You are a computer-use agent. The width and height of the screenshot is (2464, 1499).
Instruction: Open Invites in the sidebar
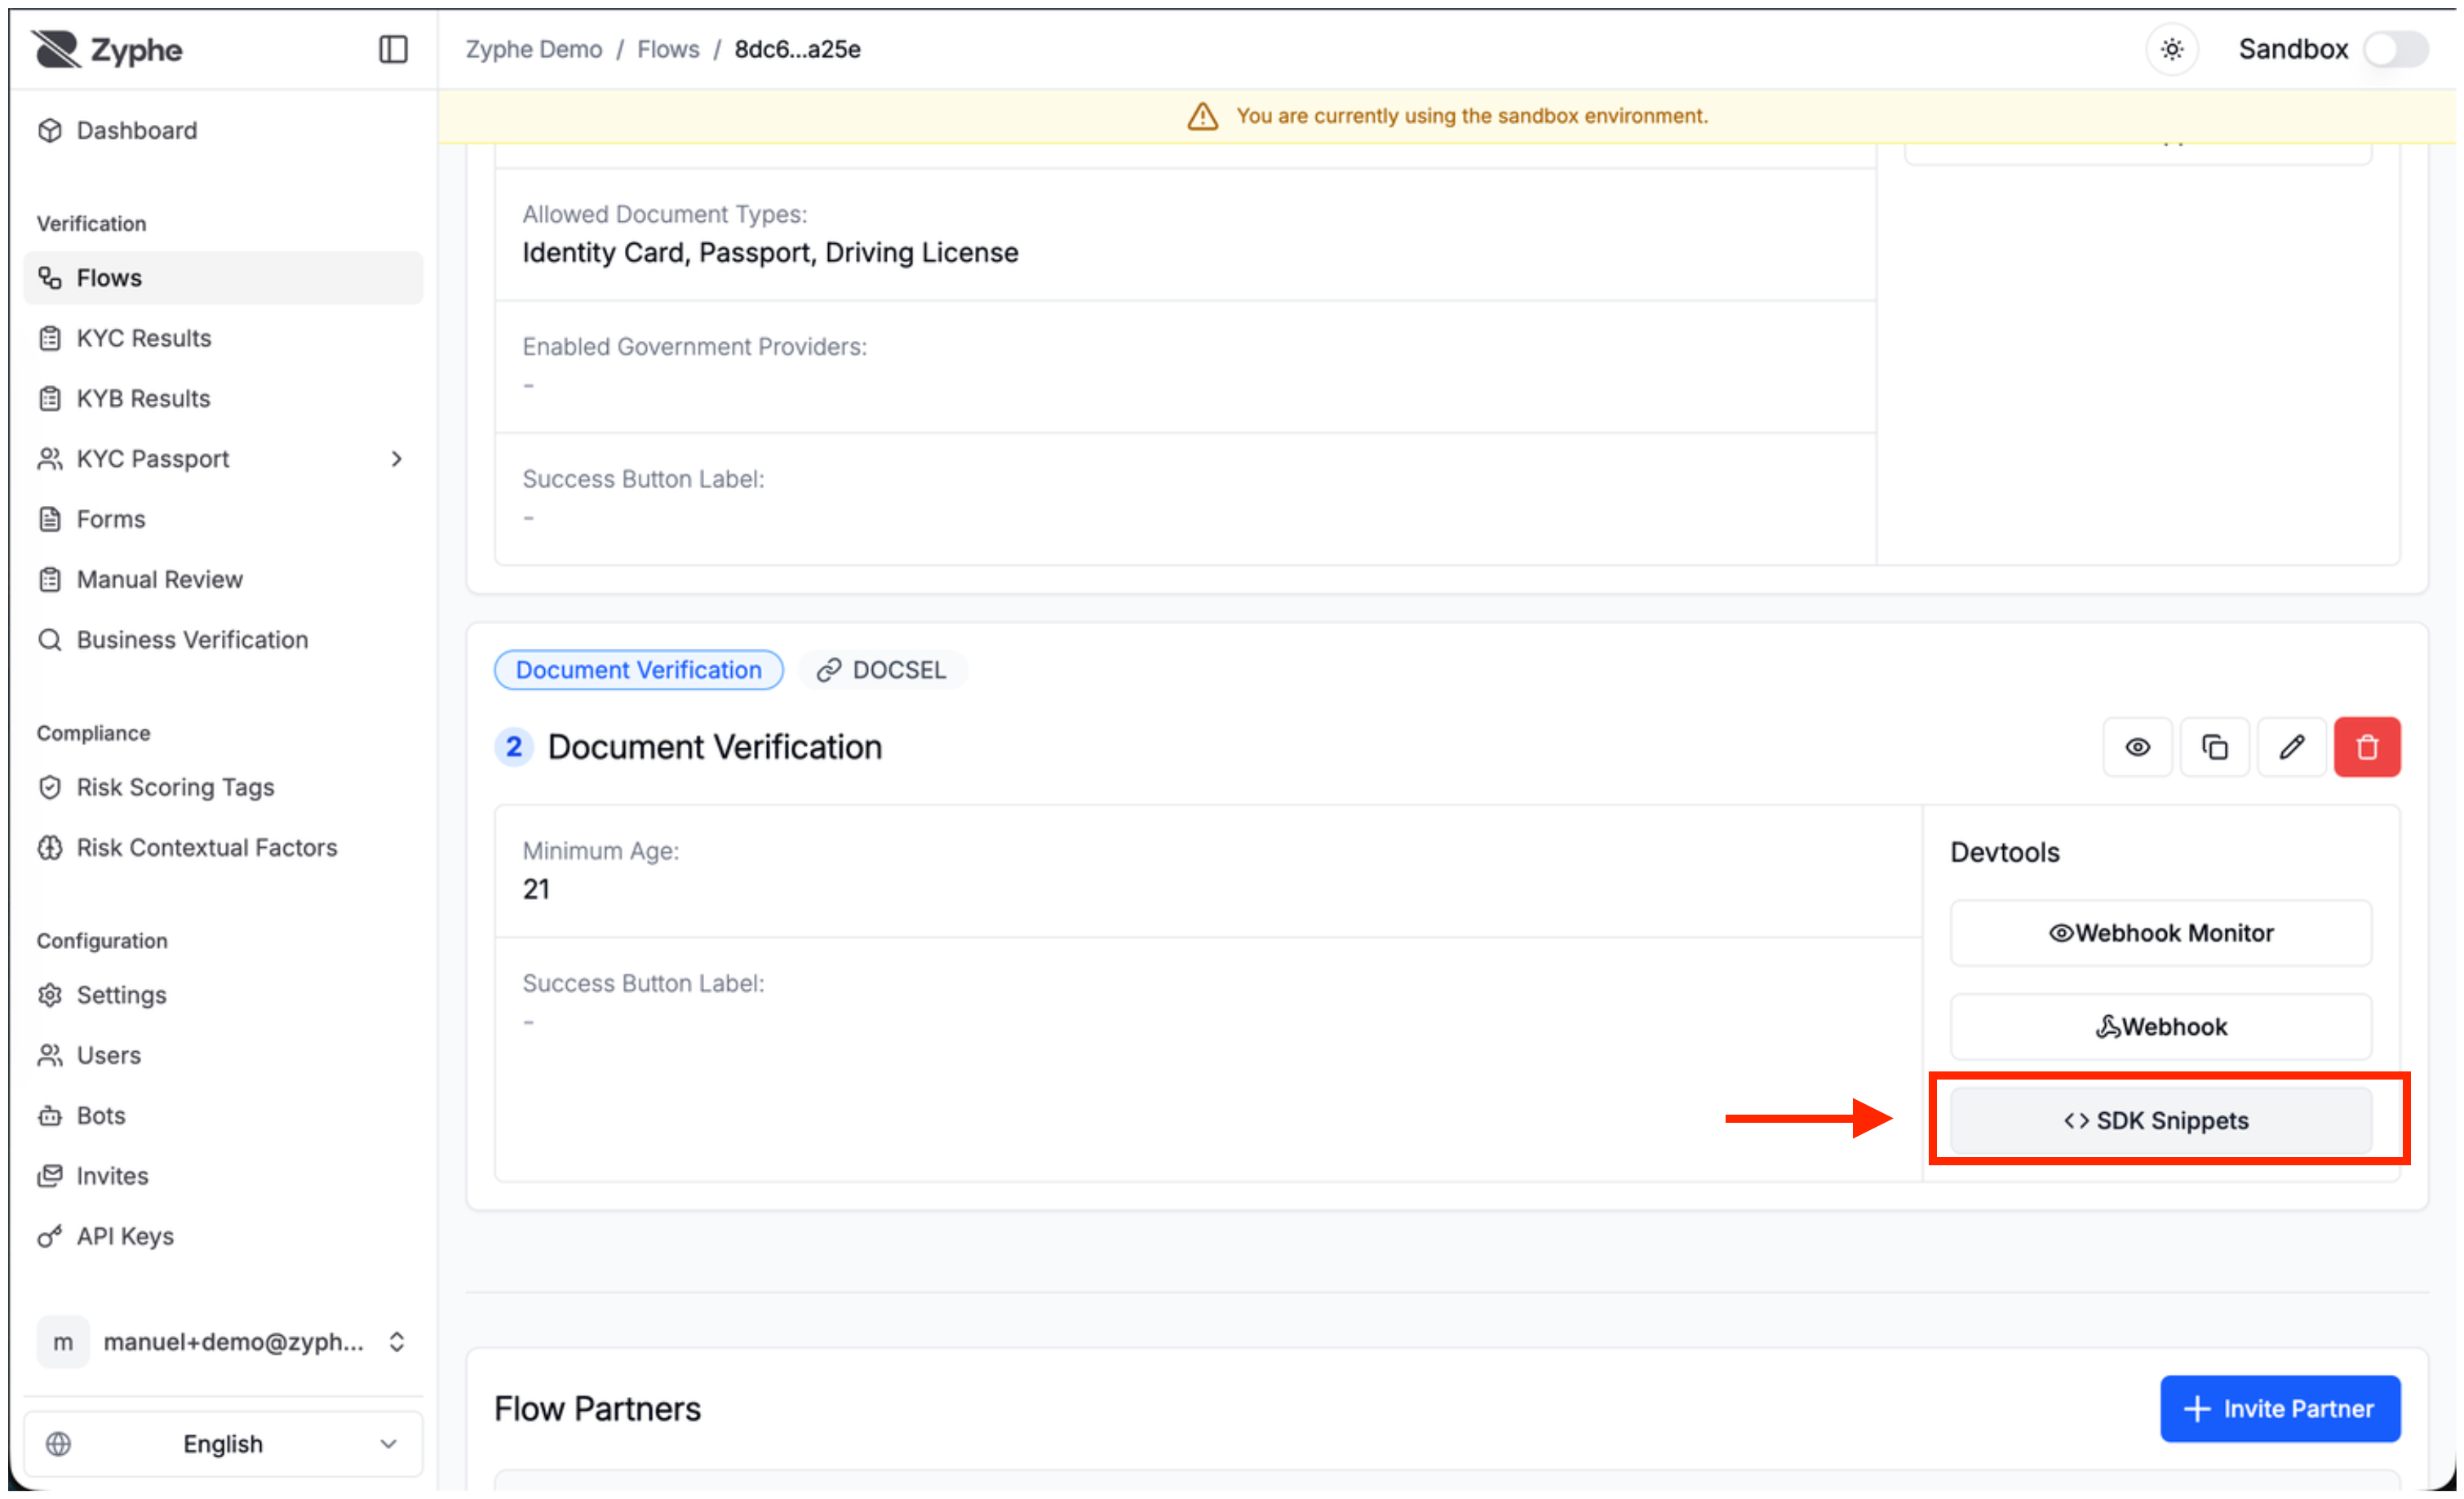[x=222, y=1175]
